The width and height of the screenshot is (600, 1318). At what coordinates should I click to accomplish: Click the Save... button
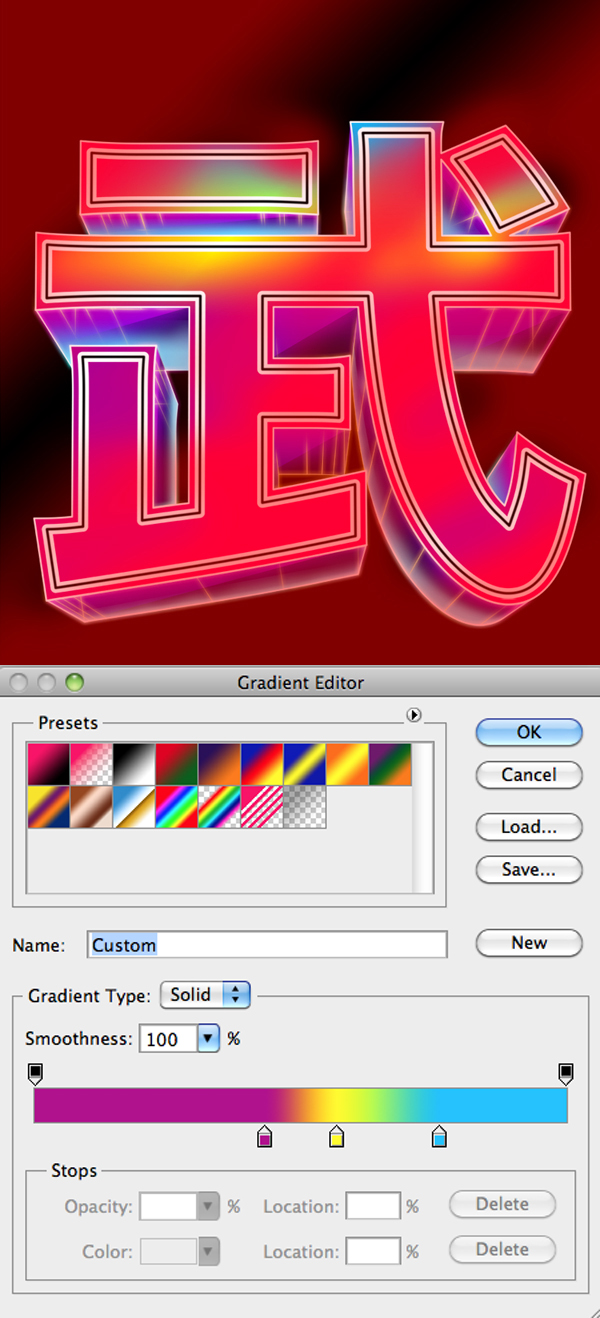[x=529, y=870]
